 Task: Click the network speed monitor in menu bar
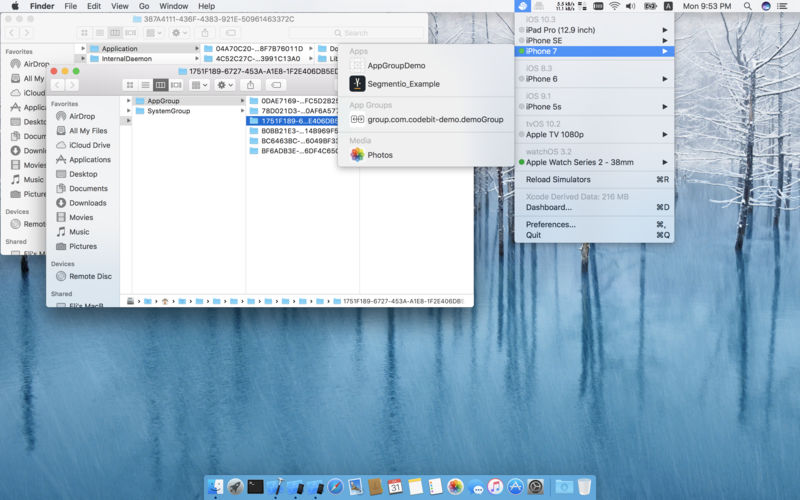point(565,6)
